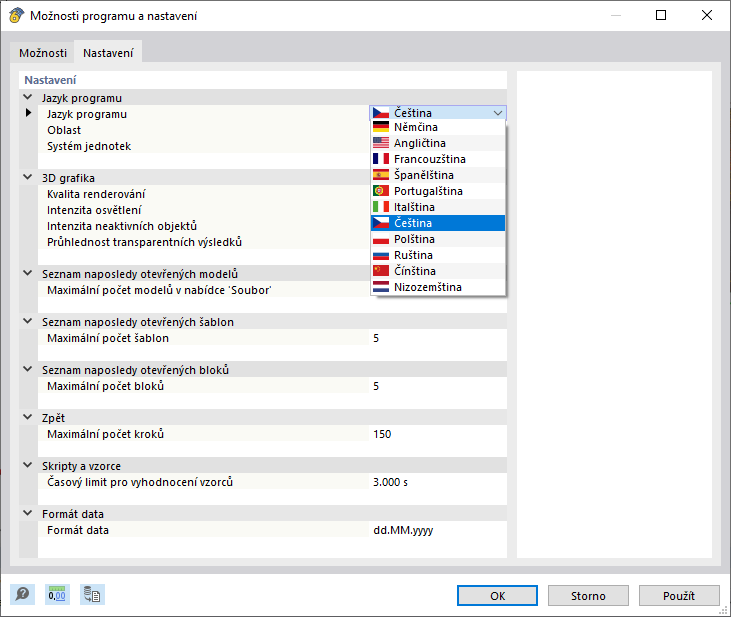Edit the time limit value 3.000 s
This screenshot has width=731, height=617.
click(x=438, y=482)
